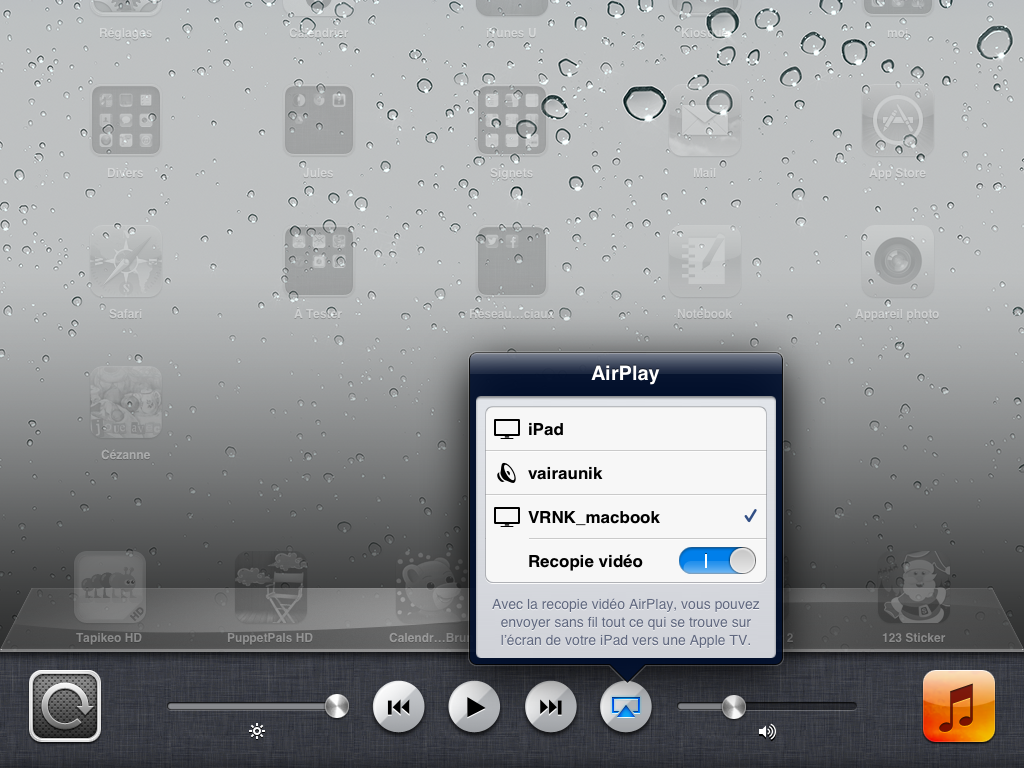The height and width of the screenshot is (768, 1024).
Task: Click the AirPlay mirroring description text
Action: point(626,622)
